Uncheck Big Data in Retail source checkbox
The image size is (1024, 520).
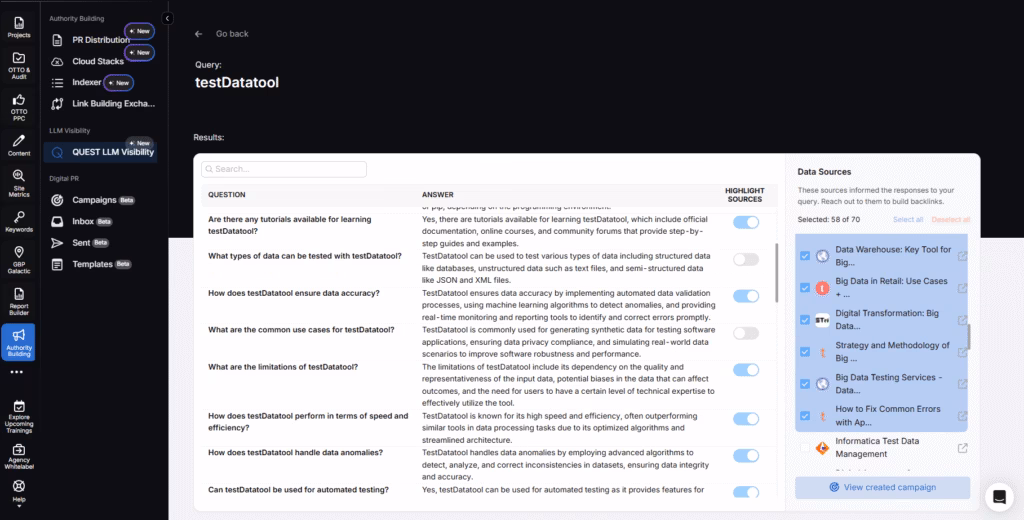806,288
